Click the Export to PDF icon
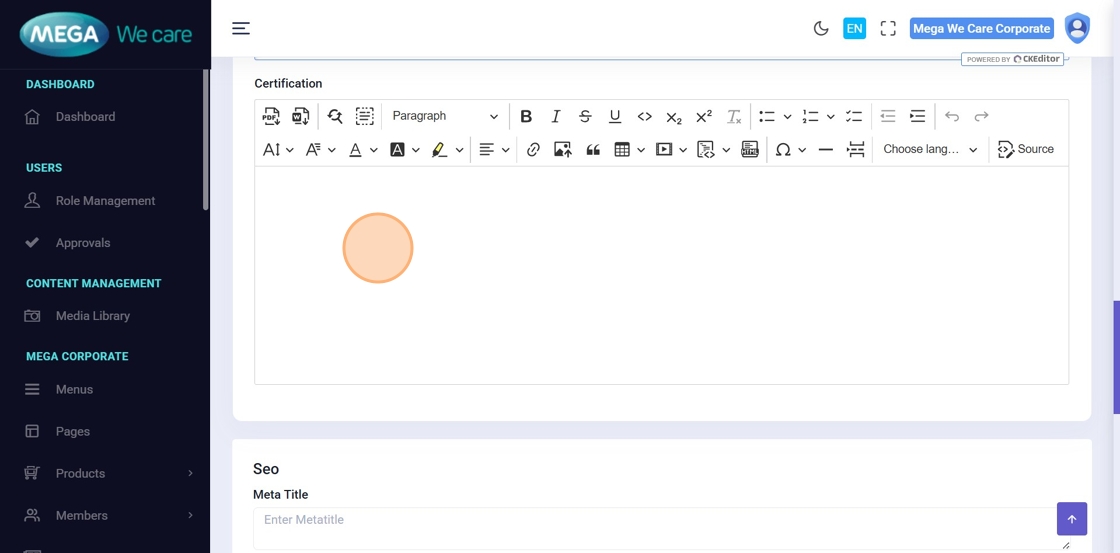1120x553 pixels. 271,116
